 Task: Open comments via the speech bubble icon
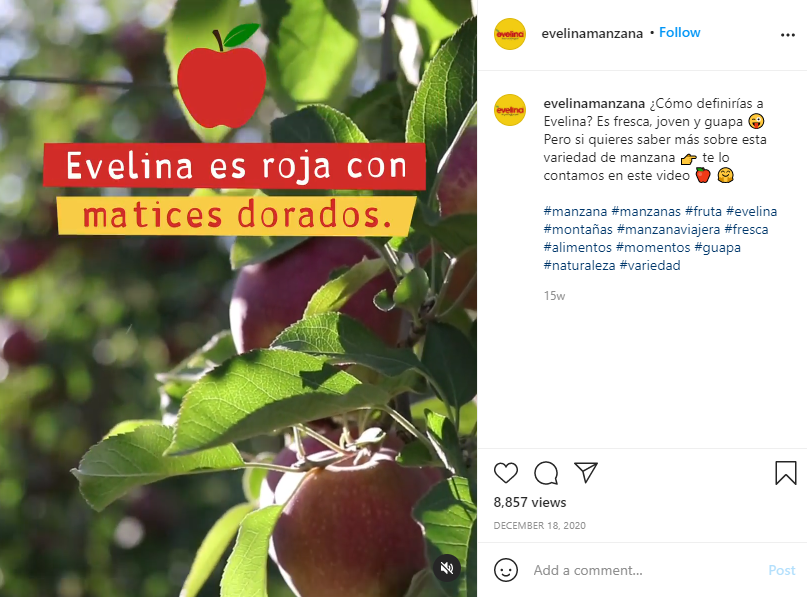coord(546,472)
